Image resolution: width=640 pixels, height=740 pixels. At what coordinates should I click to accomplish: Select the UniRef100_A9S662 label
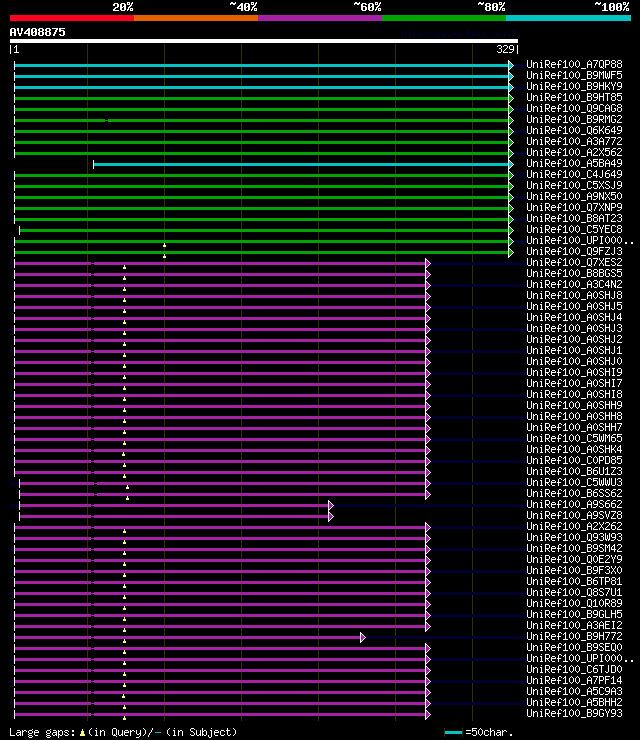(x=574, y=505)
